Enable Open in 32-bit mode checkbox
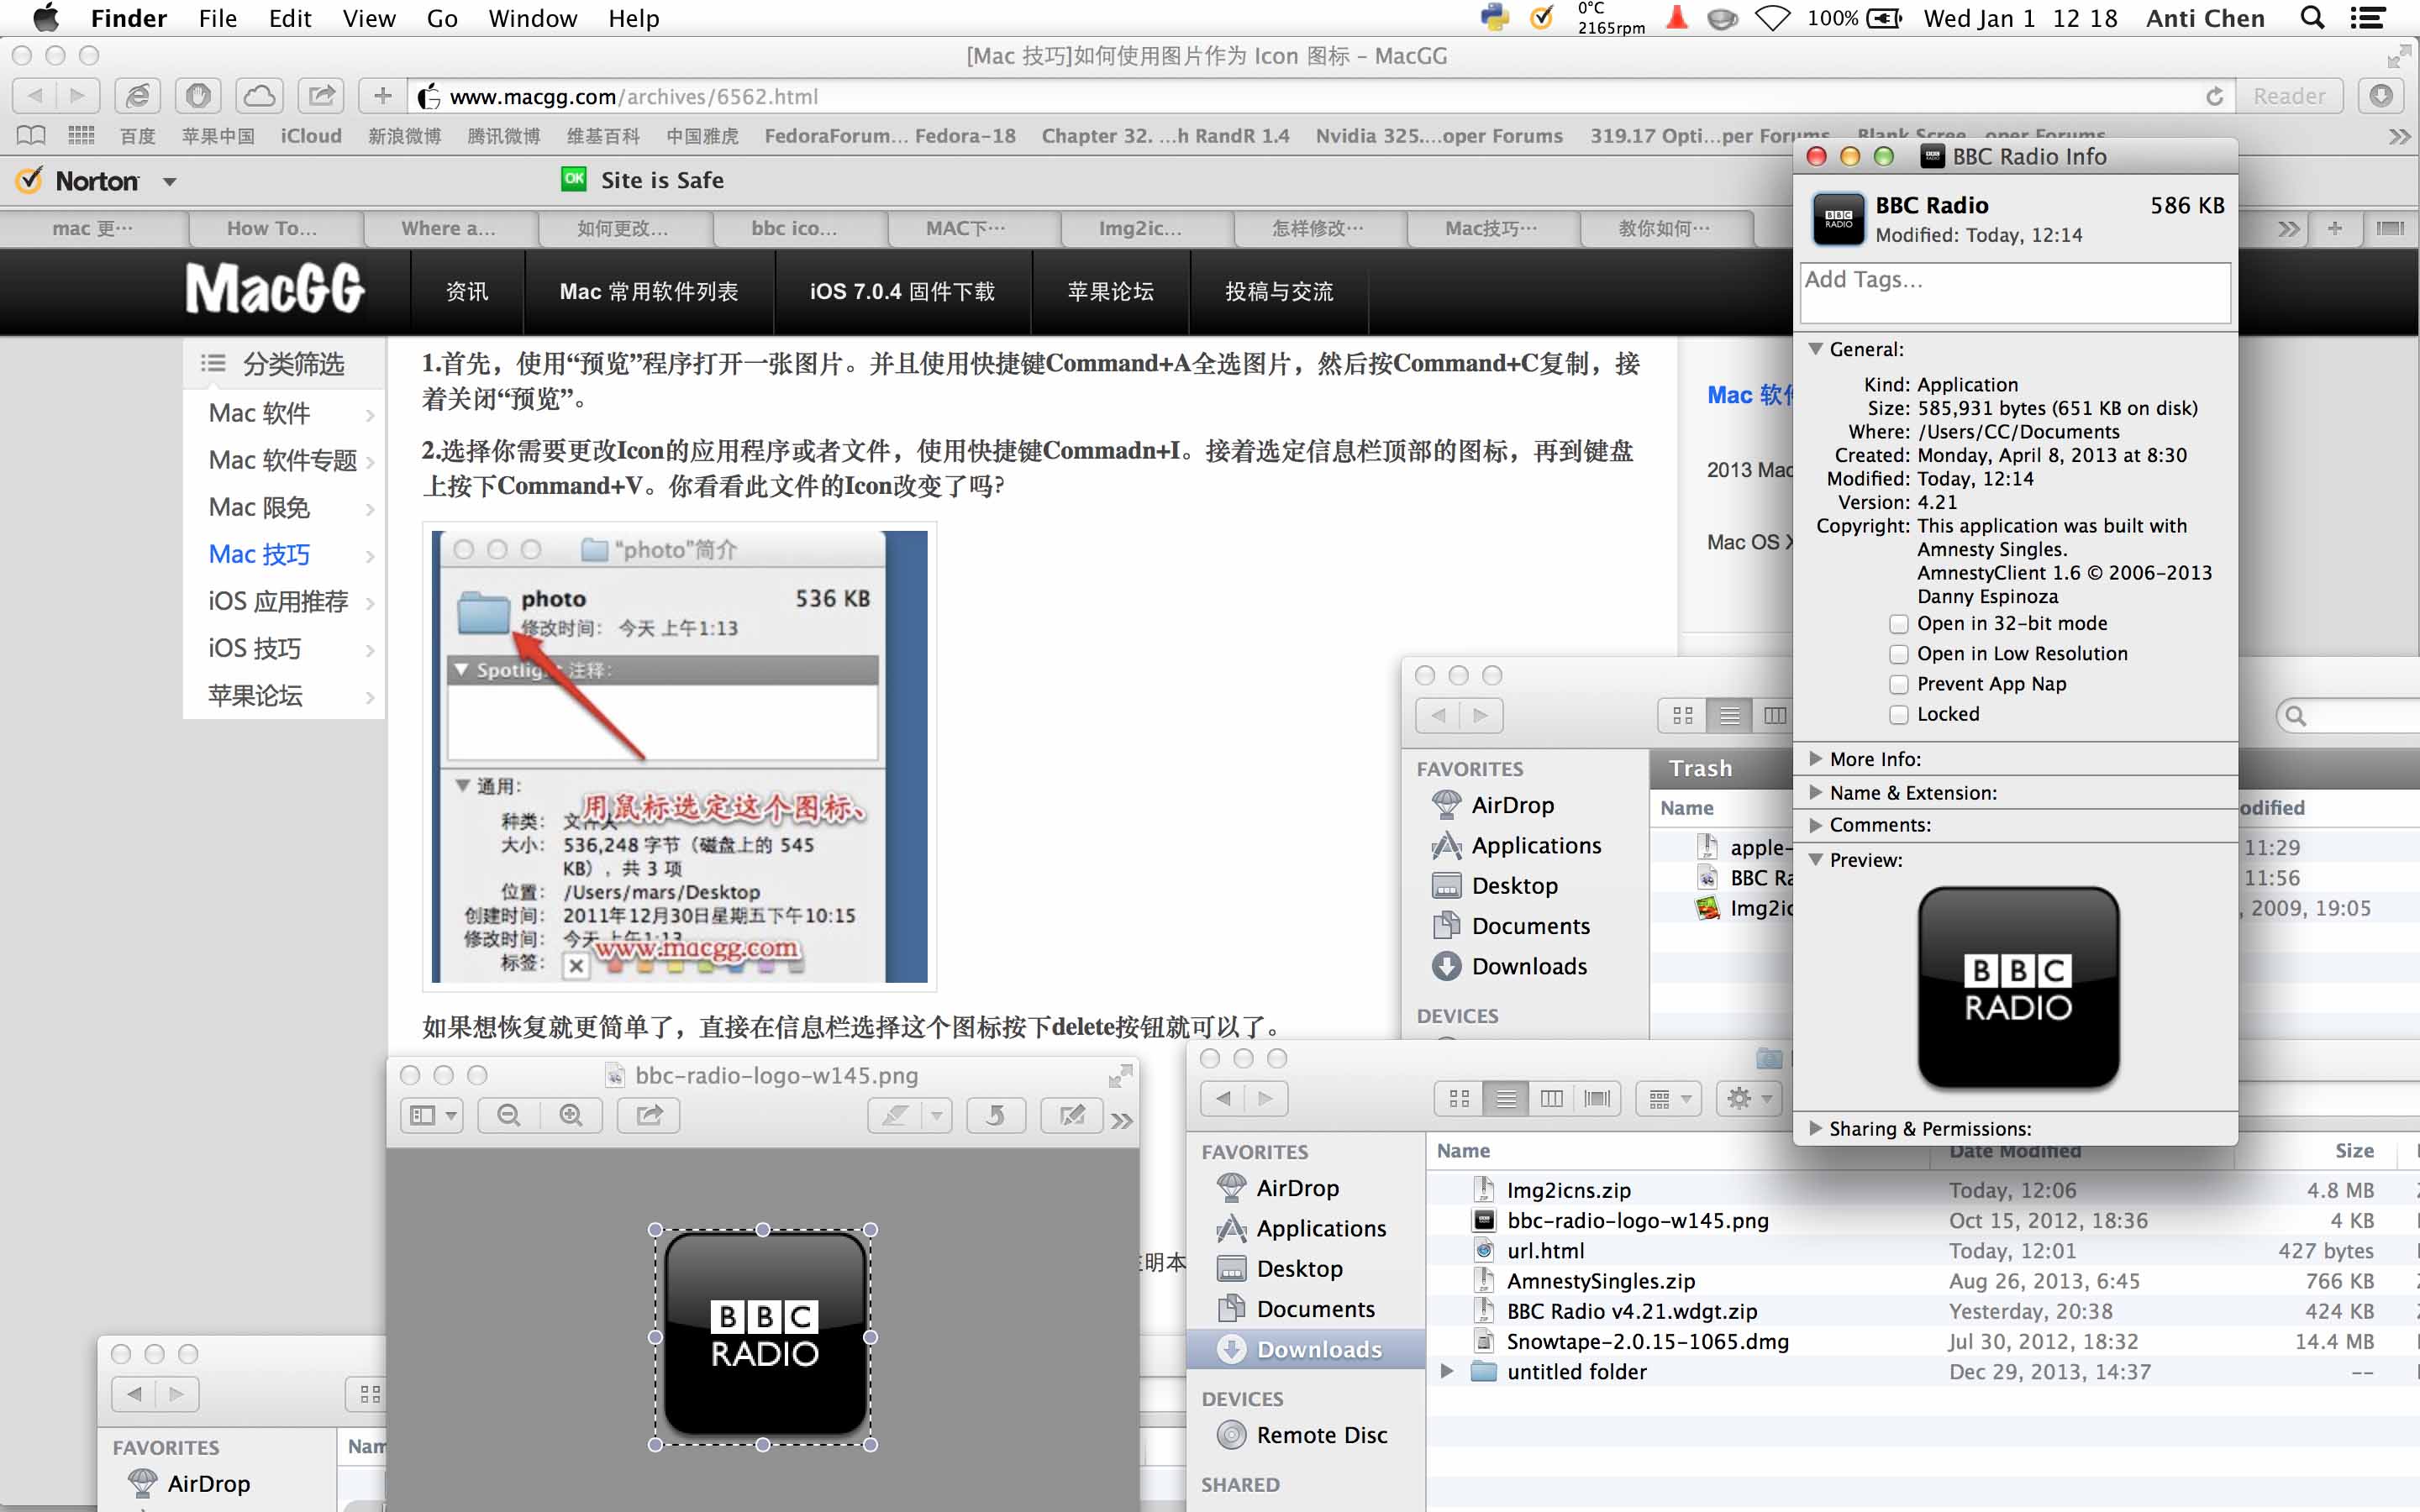The width and height of the screenshot is (2420, 1512). pos(1899,624)
